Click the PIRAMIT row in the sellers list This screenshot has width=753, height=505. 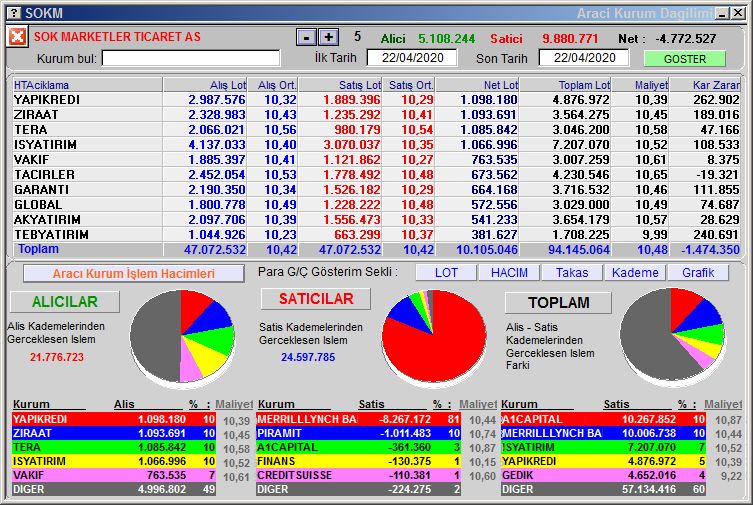pos(358,433)
